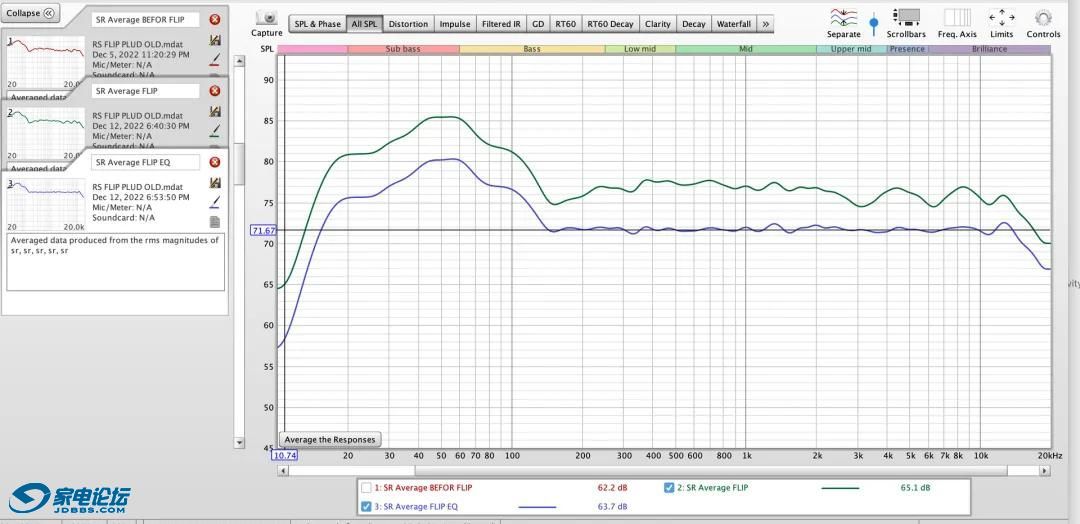Click the 65.1 dB legend value
The width and height of the screenshot is (1080, 524).
915,488
